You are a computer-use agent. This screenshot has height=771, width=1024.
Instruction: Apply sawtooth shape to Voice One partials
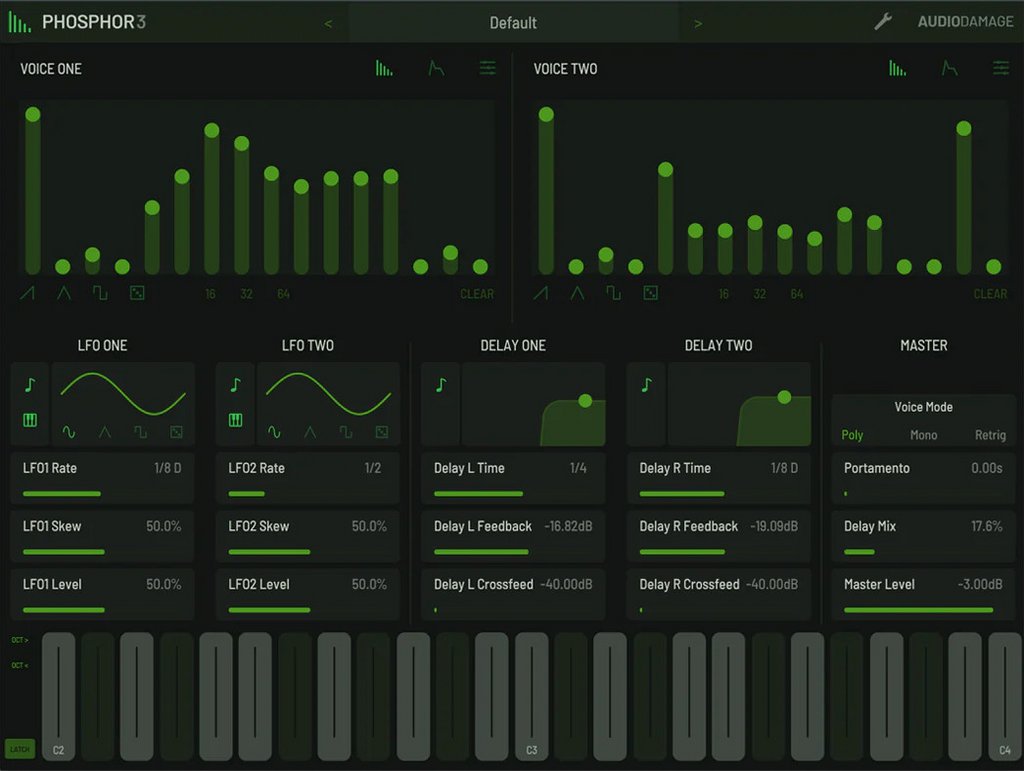[27, 293]
